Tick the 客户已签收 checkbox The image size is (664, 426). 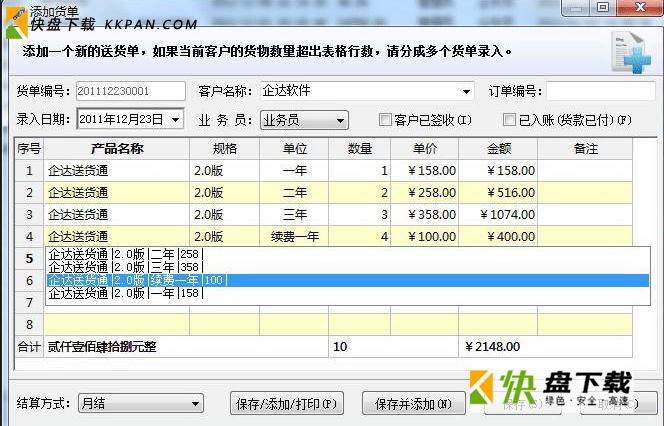385,120
